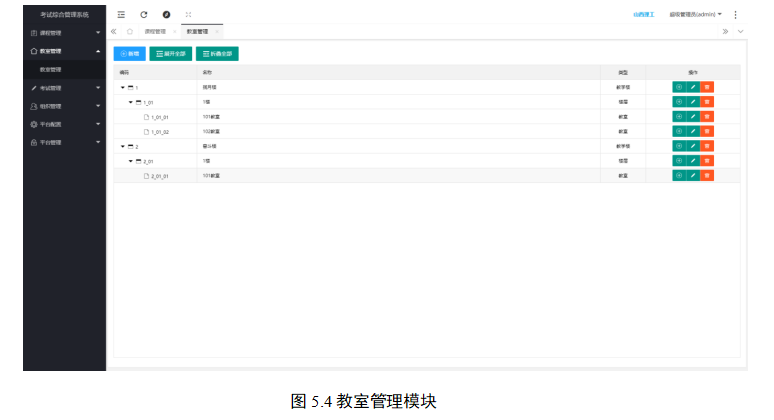Enter fullscreen with the expand icon
The width and height of the screenshot is (774, 420).
188,15
